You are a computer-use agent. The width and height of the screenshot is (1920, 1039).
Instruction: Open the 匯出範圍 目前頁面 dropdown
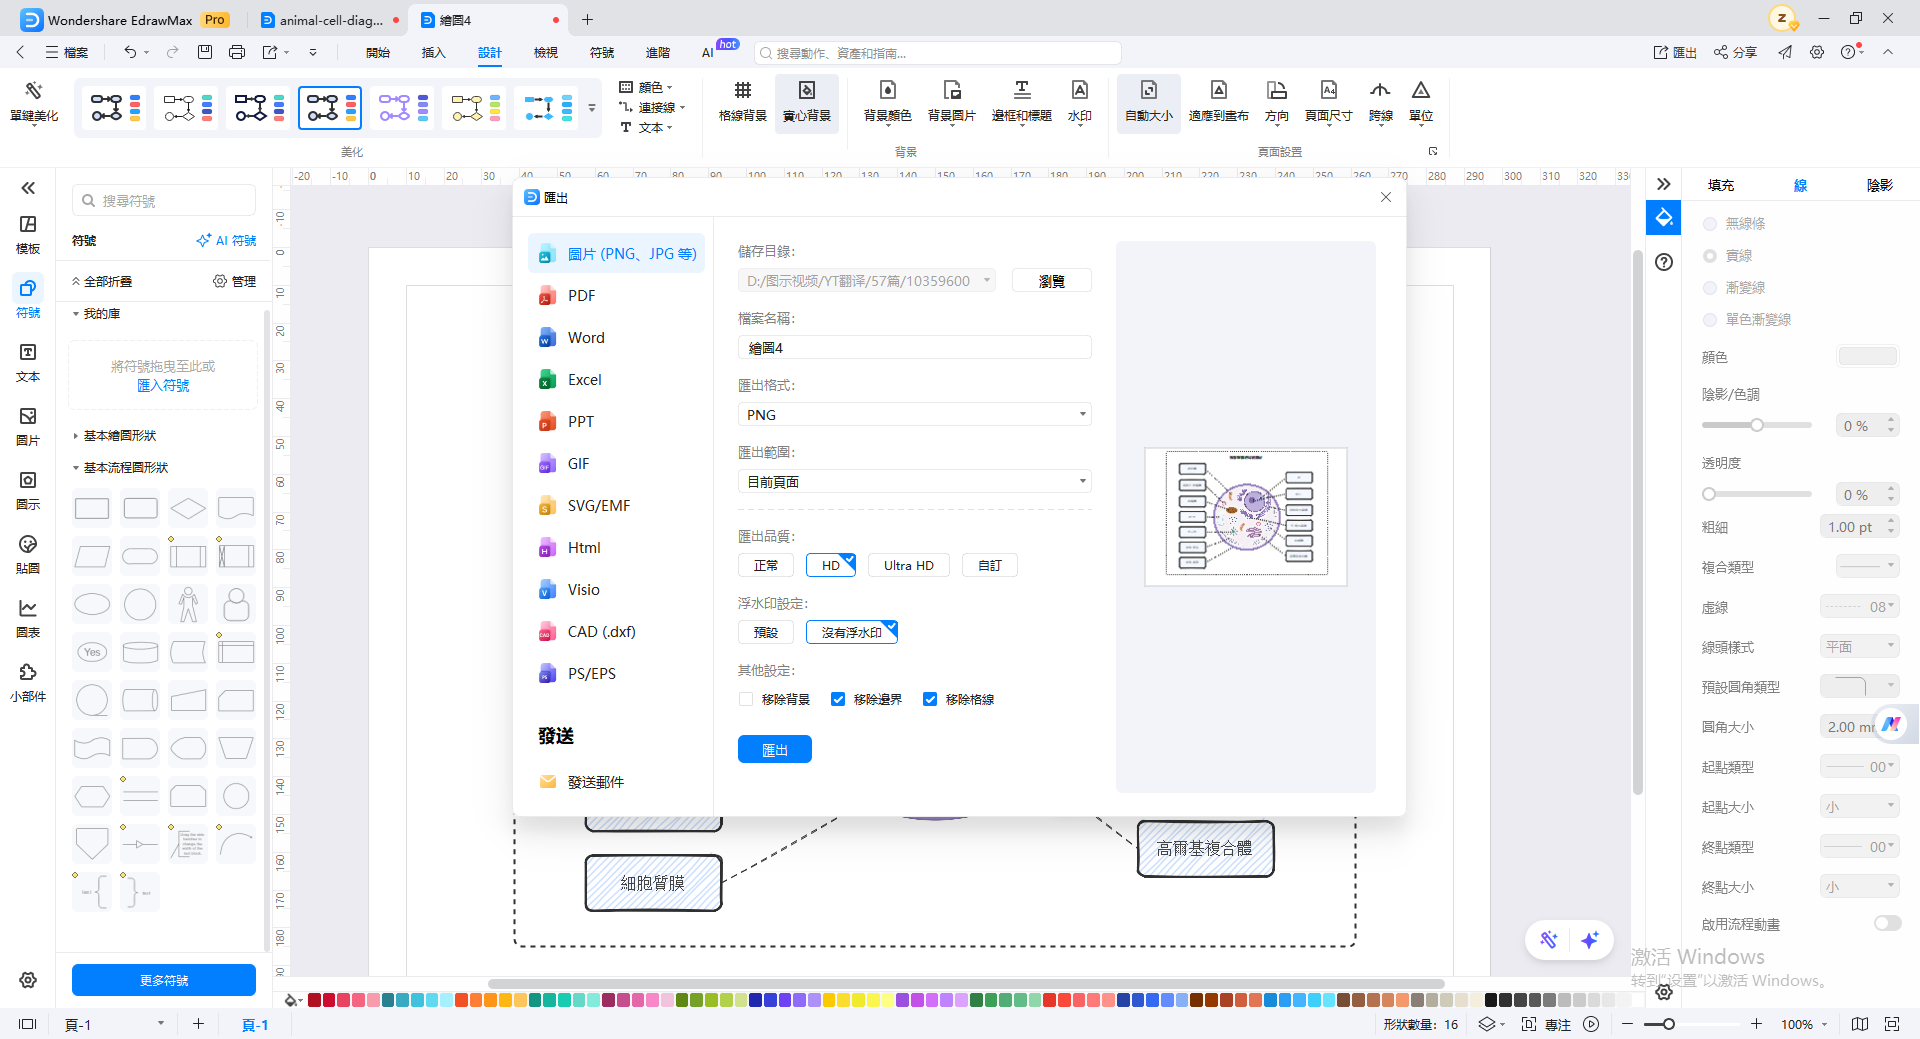click(914, 482)
